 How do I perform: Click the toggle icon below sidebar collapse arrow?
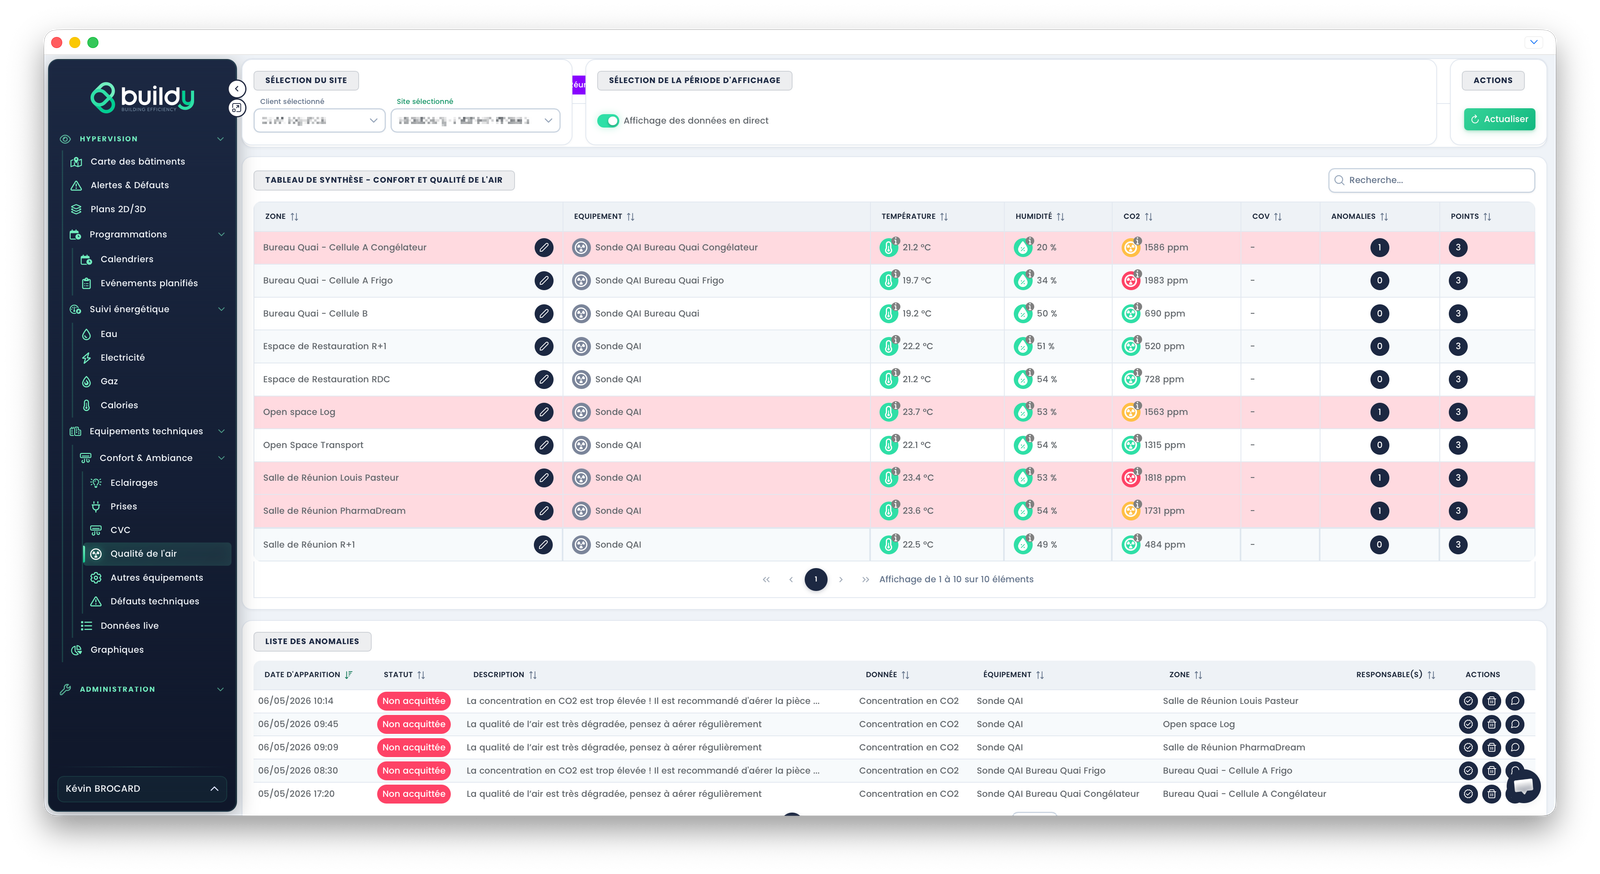(x=237, y=107)
